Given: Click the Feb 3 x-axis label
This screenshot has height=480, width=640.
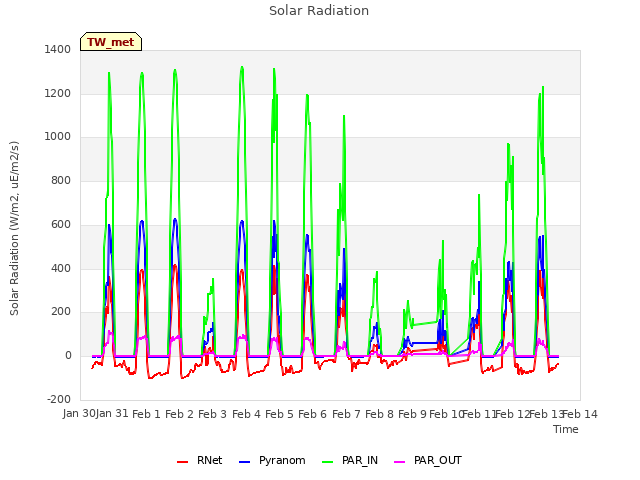Looking at the screenshot, I should click(212, 414).
